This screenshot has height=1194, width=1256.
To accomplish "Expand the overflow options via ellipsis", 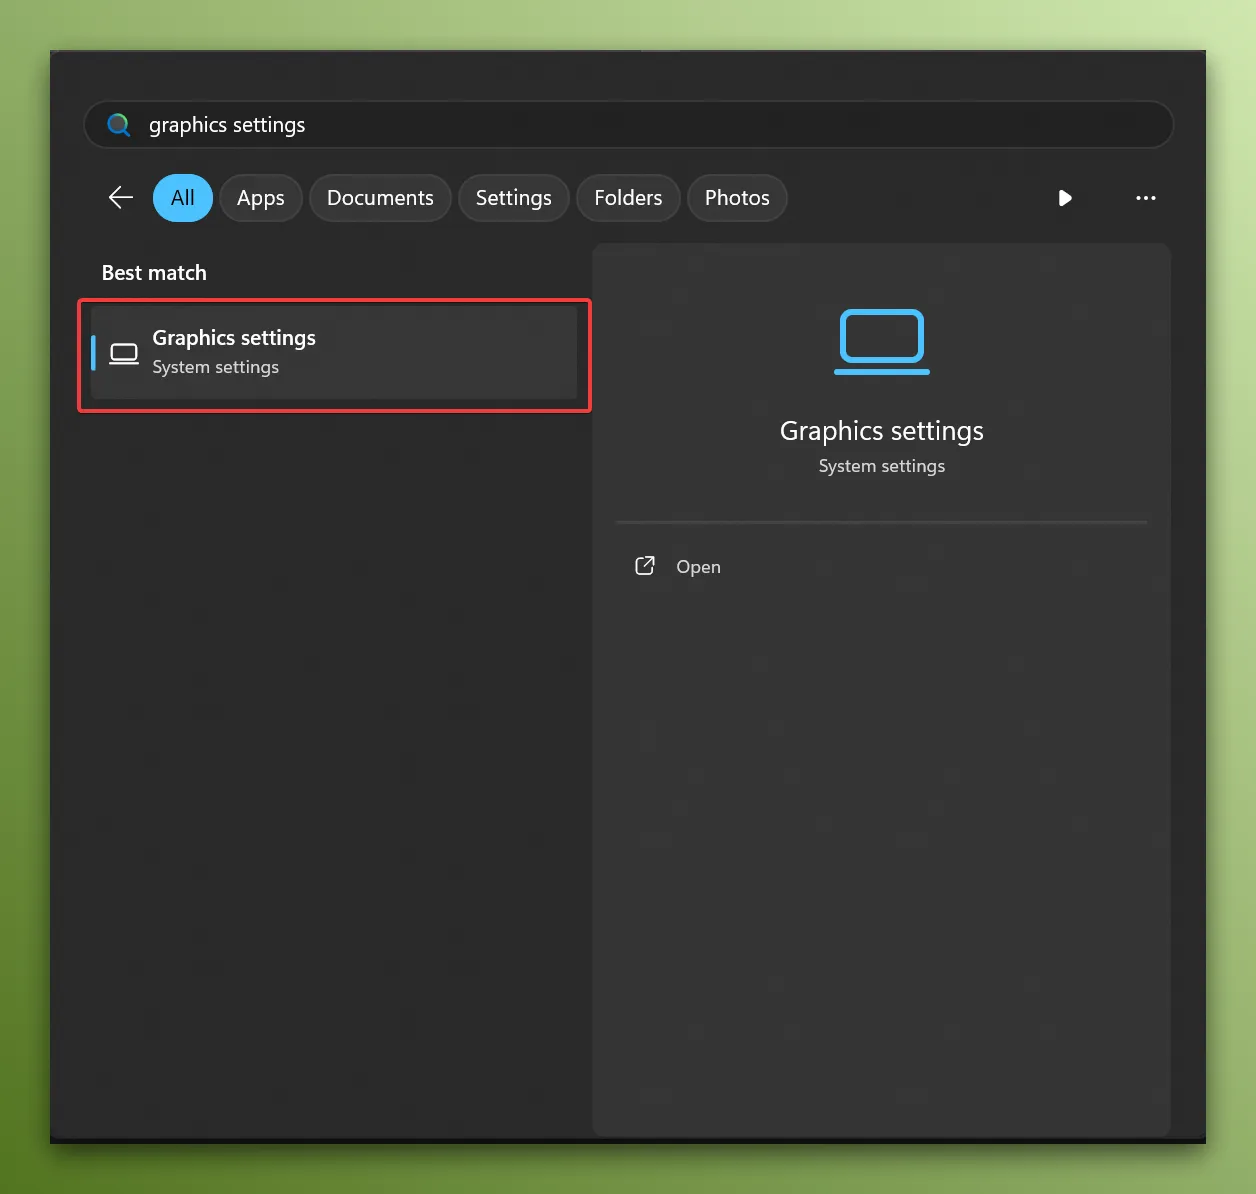I will tap(1146, 198).
